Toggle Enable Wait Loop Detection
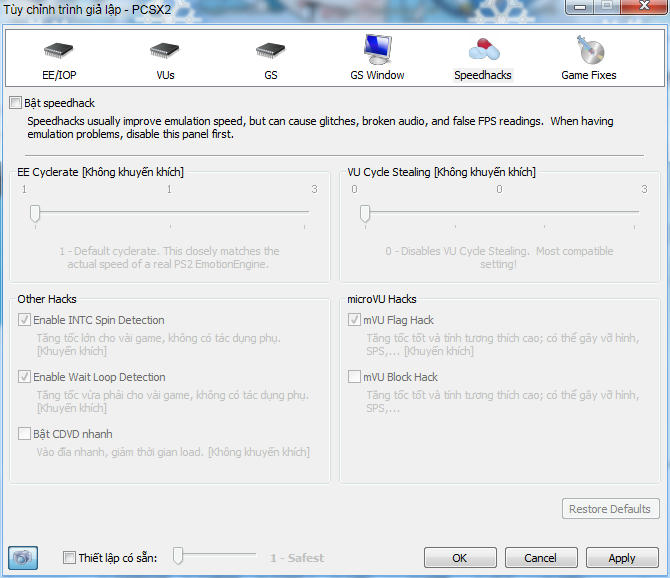This screenshot has width=670, height=578. coord(25,378)
